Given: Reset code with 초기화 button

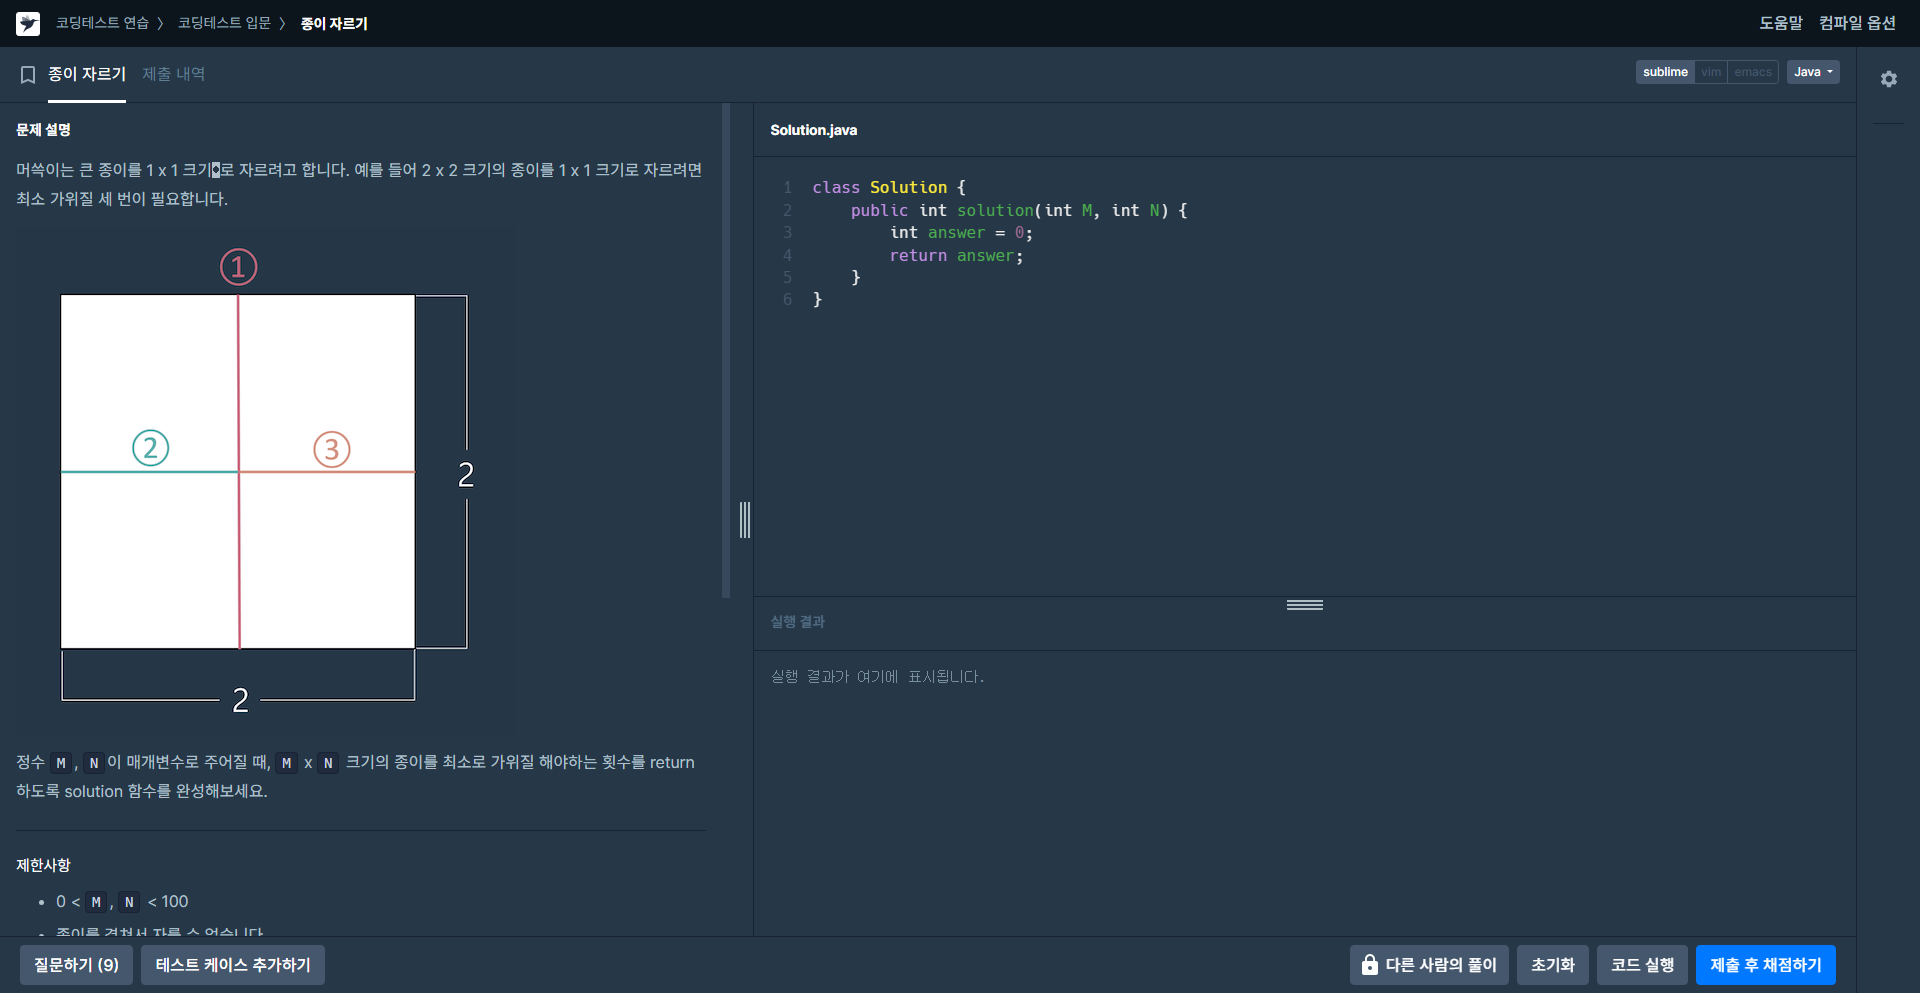Looking at the screenshot, I should point(1552,965).
